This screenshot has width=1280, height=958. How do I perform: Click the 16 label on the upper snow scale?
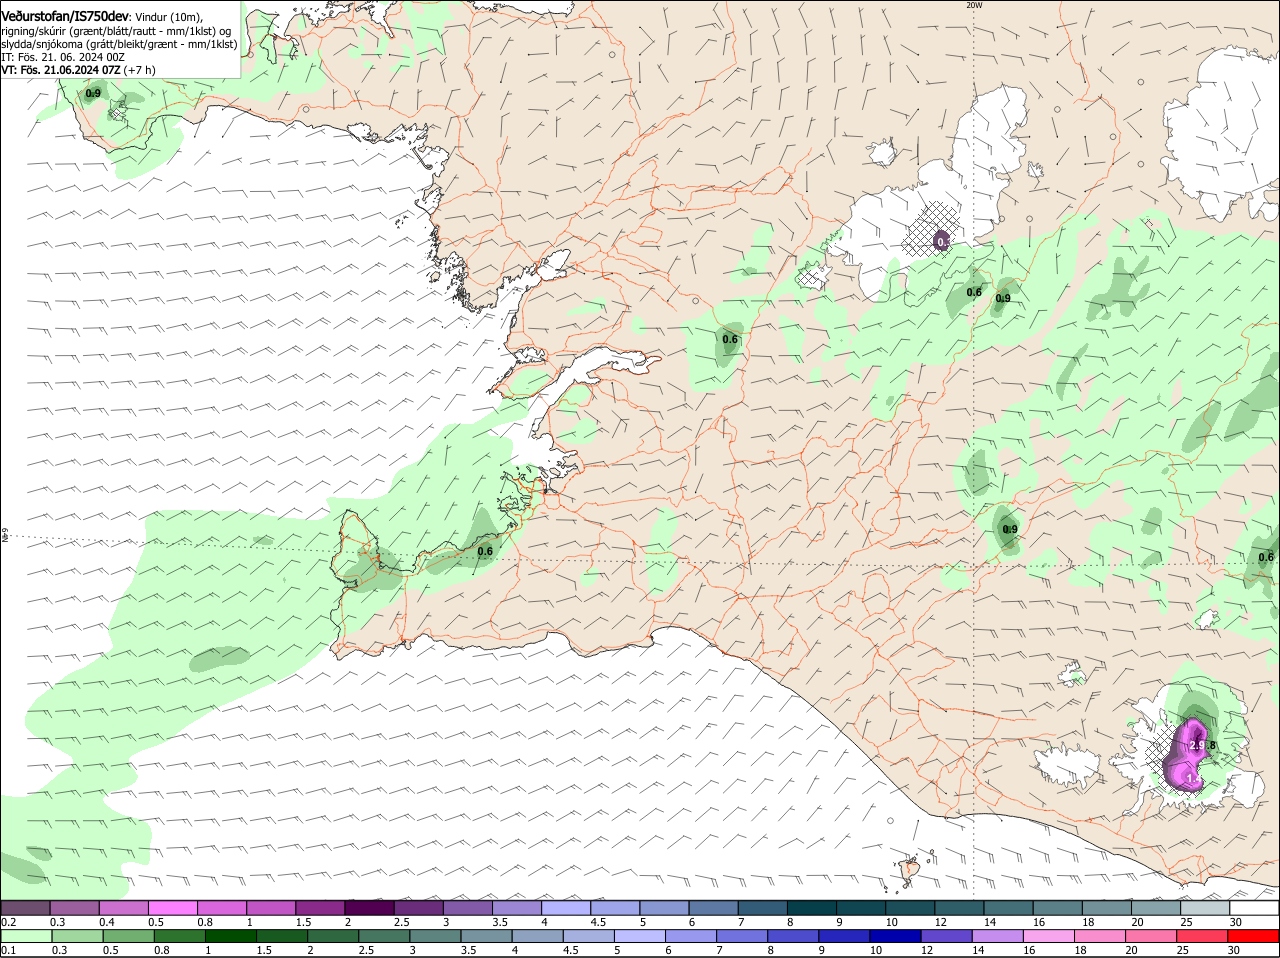pos(1039,922)
